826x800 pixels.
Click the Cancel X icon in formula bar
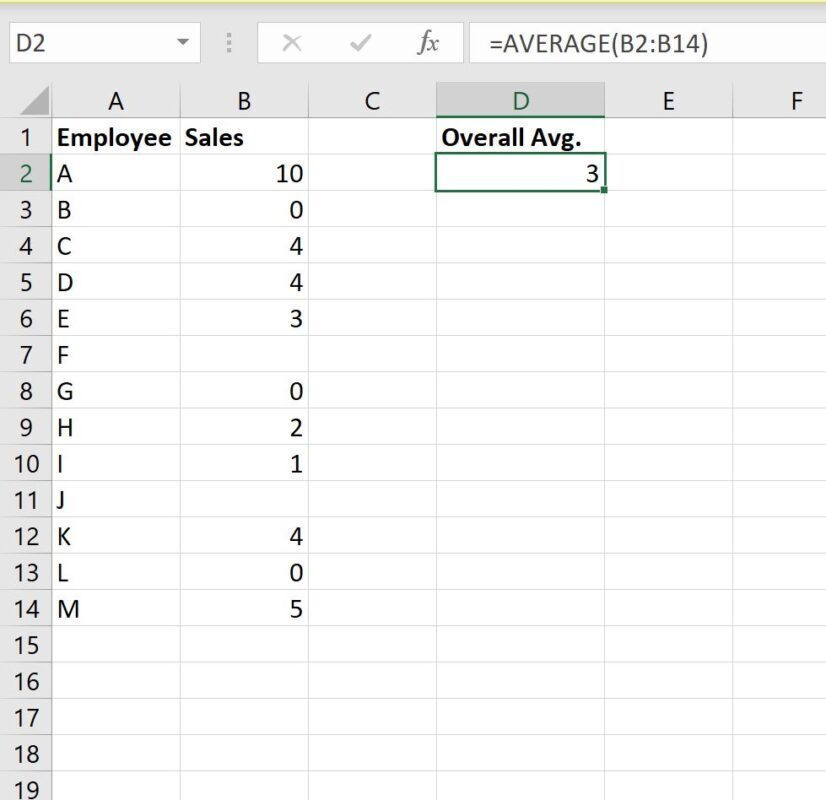click(x=292, y=43)
